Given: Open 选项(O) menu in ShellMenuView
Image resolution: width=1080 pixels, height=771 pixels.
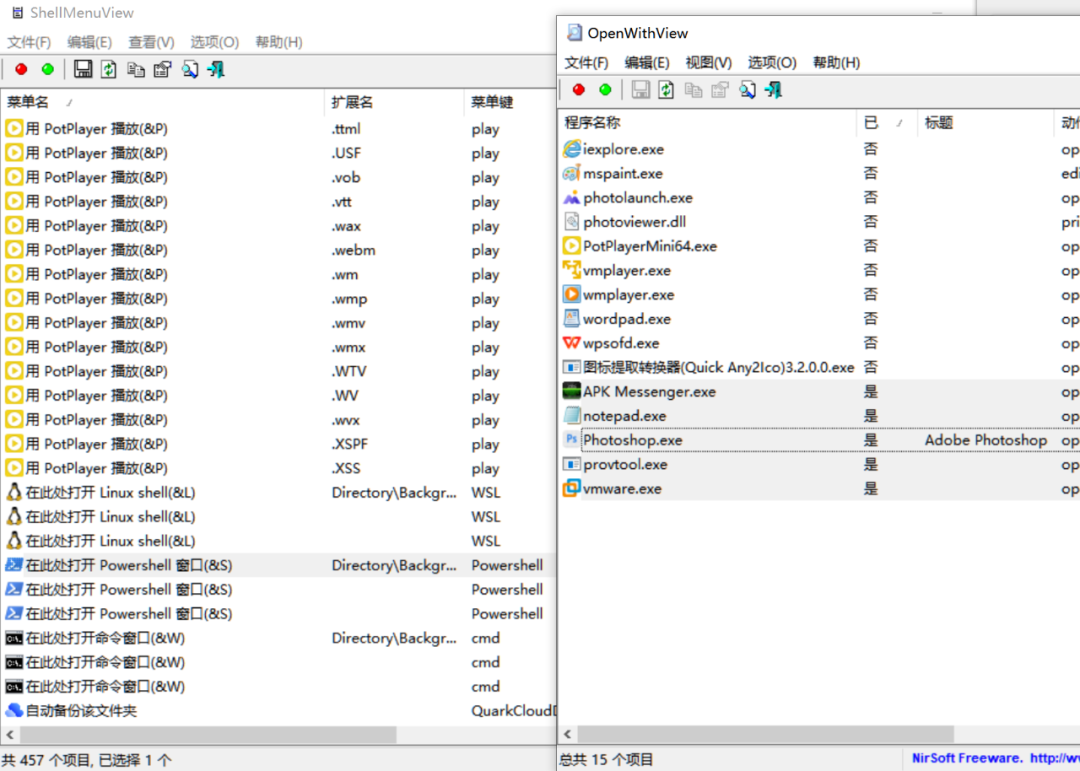Looking at the screenshot, I should [214, 42].
